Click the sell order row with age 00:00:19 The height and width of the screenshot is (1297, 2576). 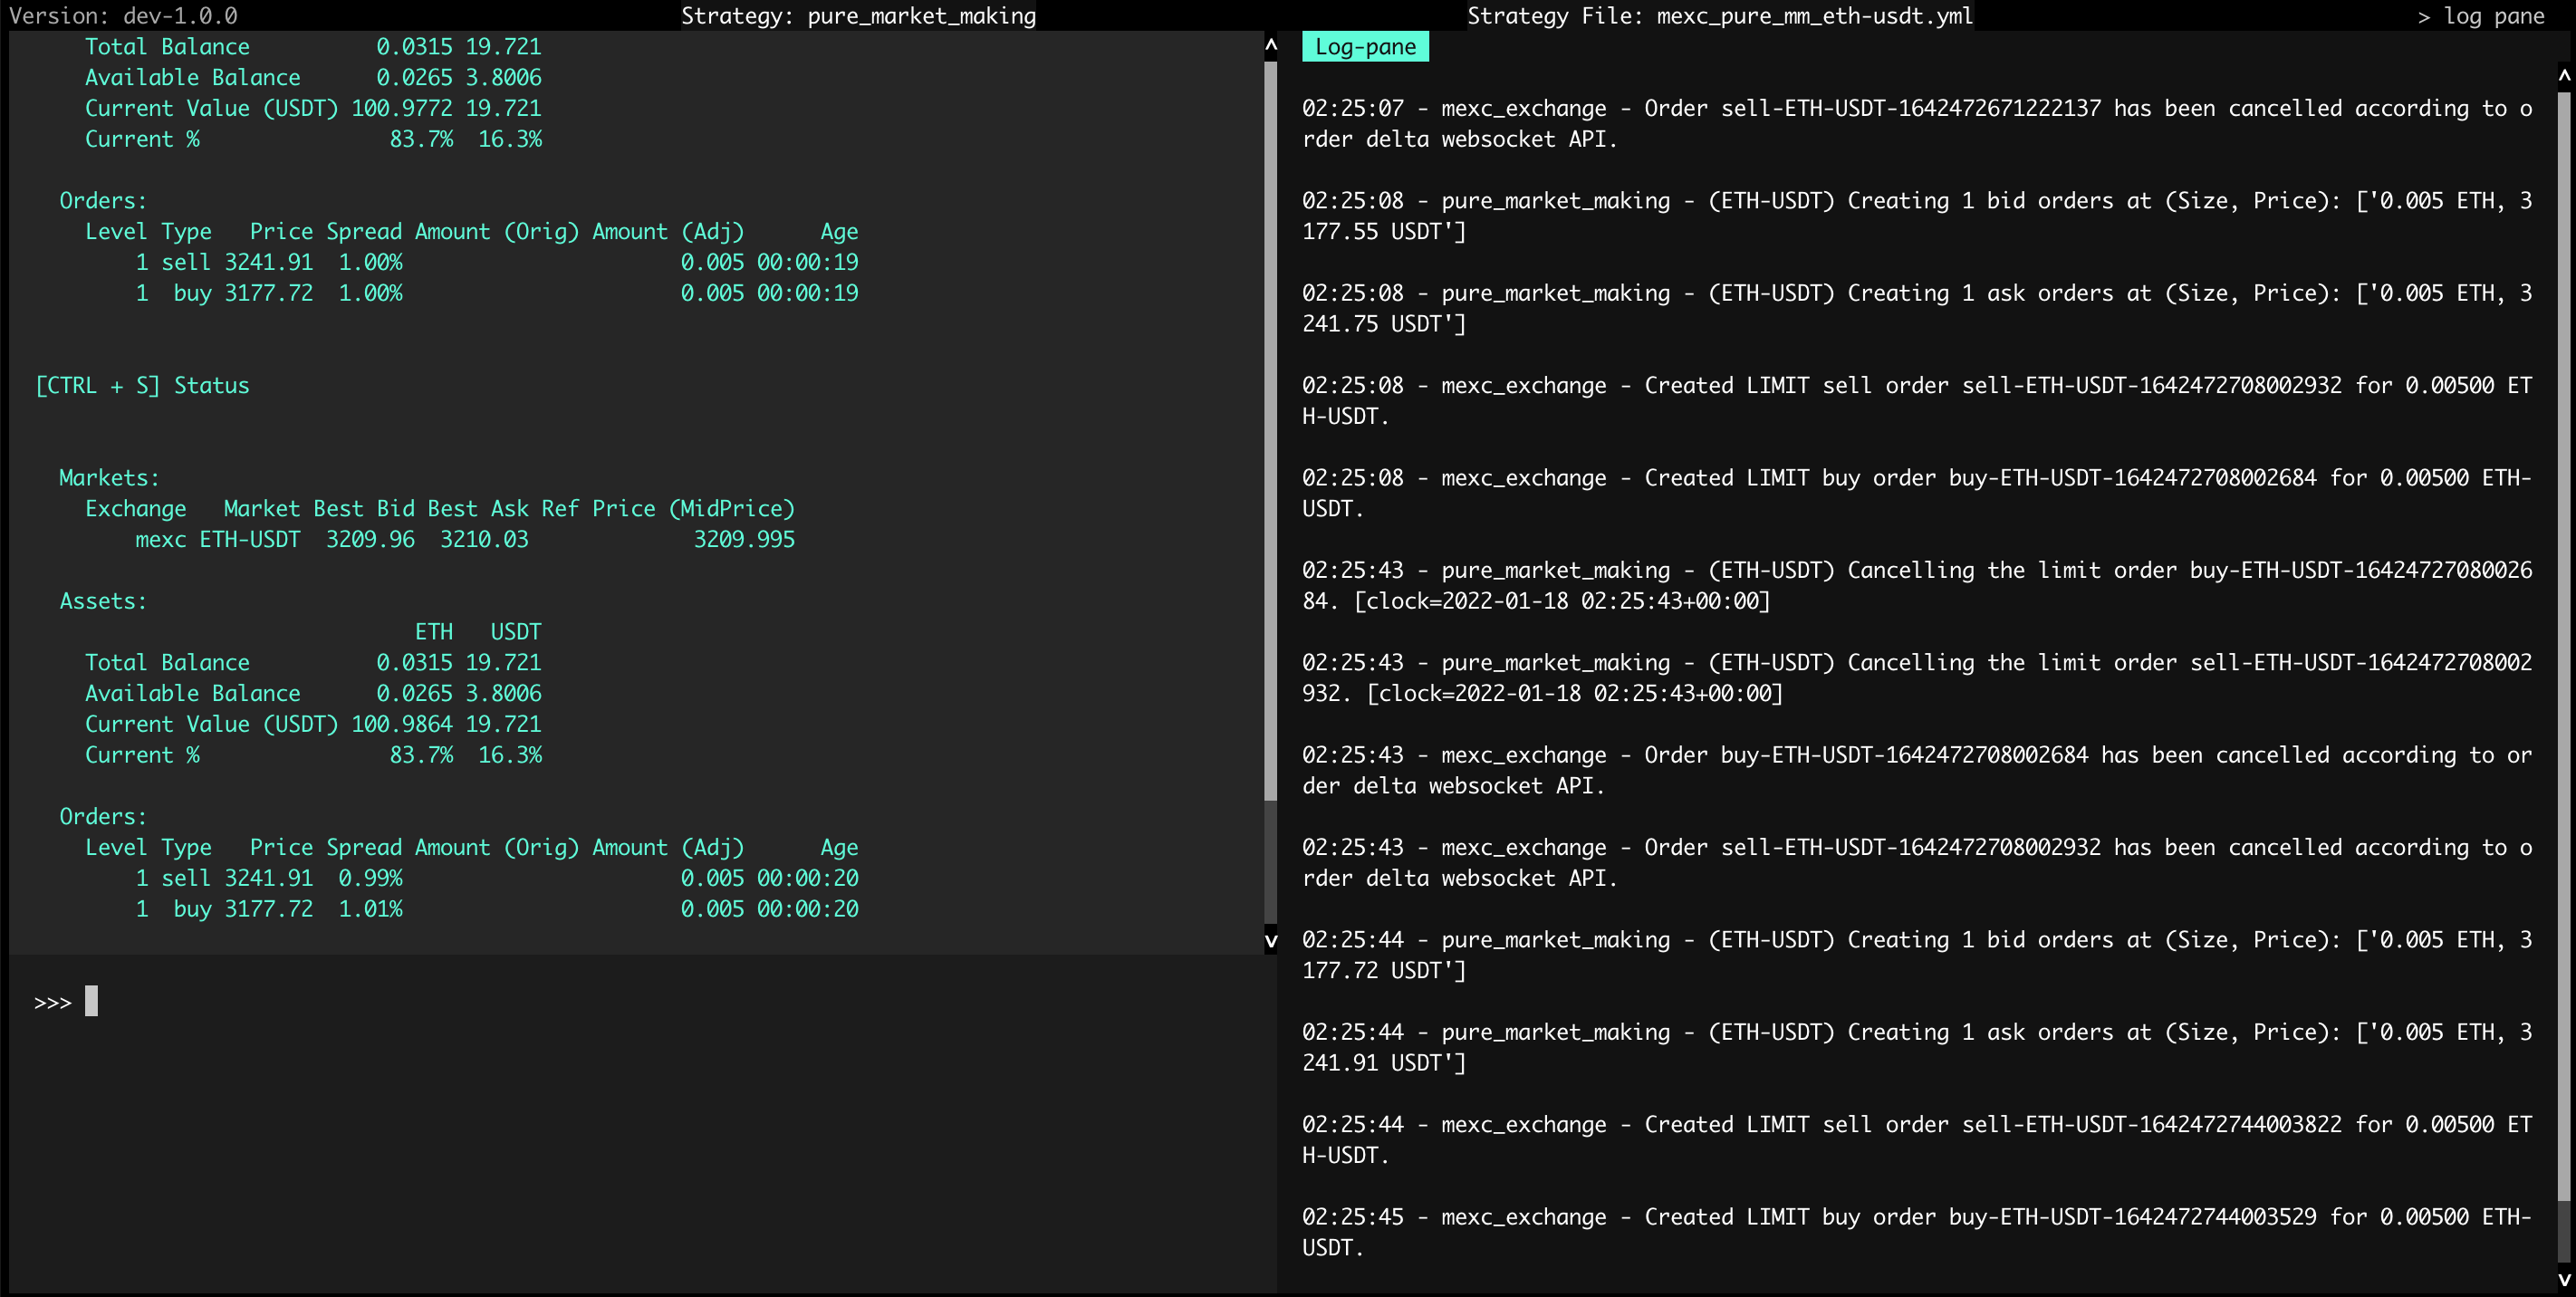[497, 262]
